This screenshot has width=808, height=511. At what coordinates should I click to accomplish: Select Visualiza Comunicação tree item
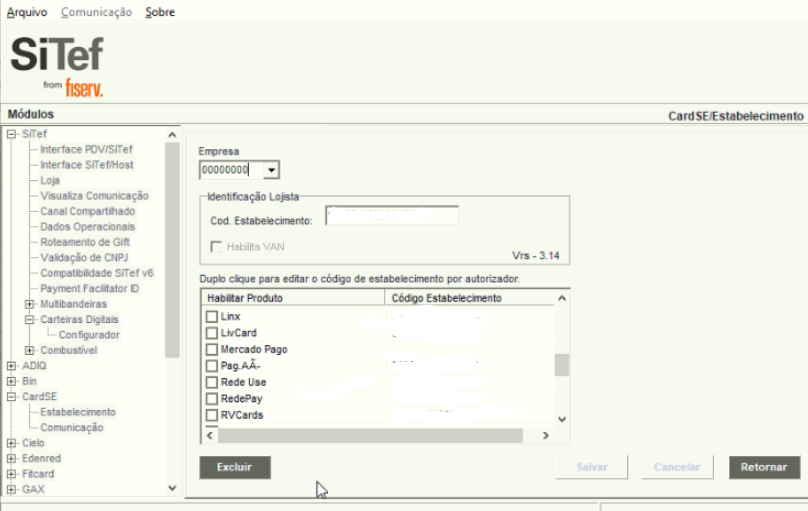94,196
